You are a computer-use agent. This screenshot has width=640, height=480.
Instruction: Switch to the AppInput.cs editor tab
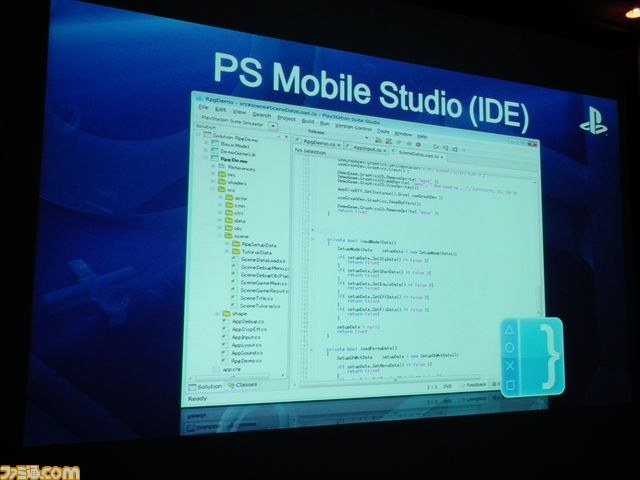click(369, 149)
